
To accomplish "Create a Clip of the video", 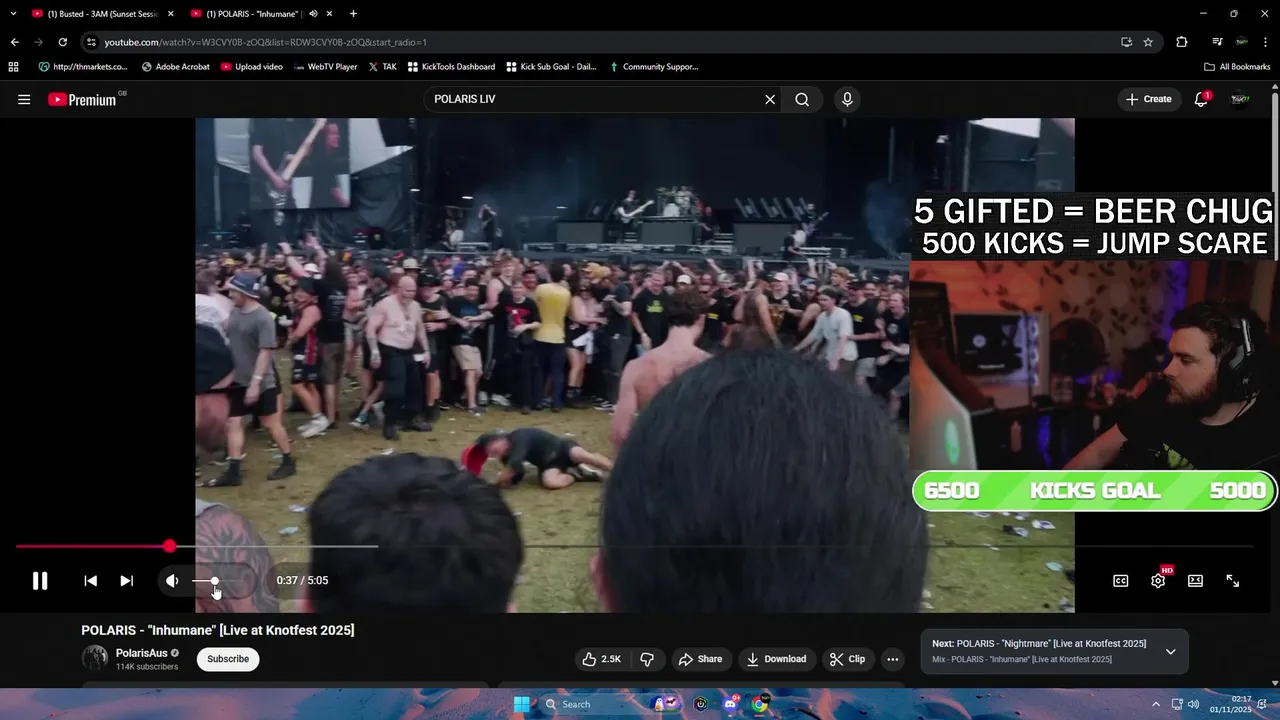I will 847,659.
